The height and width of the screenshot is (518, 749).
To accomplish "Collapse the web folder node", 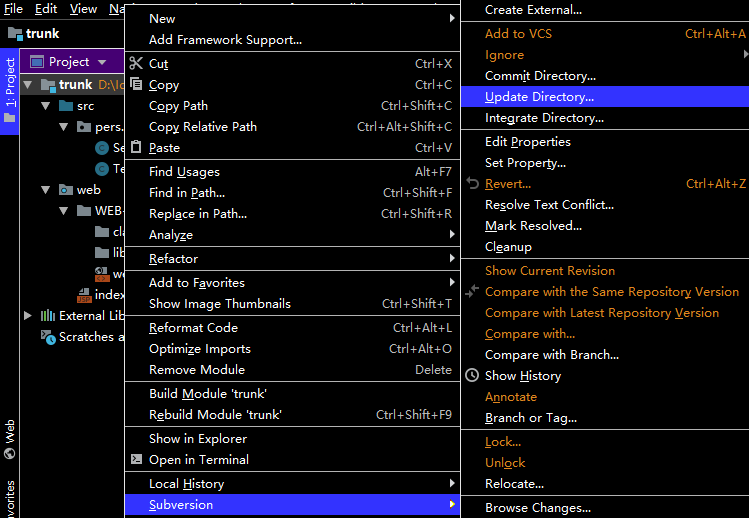I will tap(46, 190).
